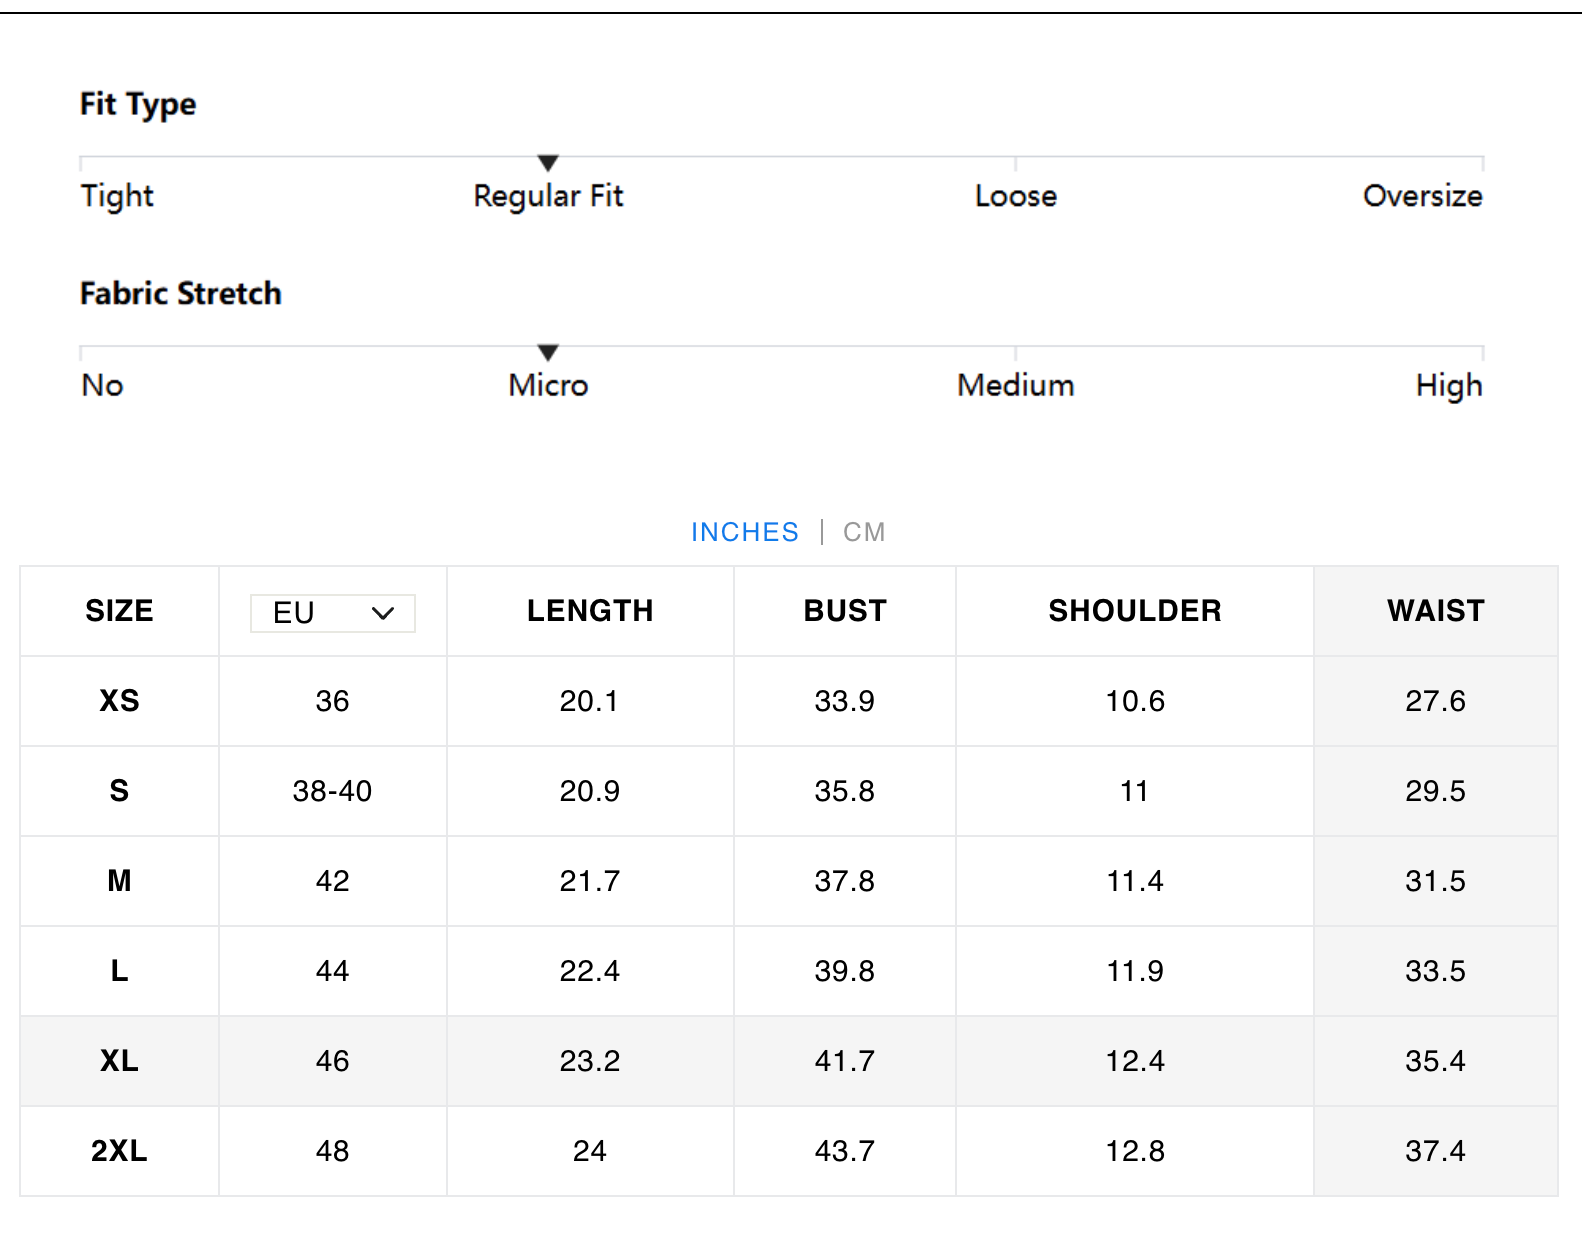Click the chevron arrow beside EU

tap(383, 613)
